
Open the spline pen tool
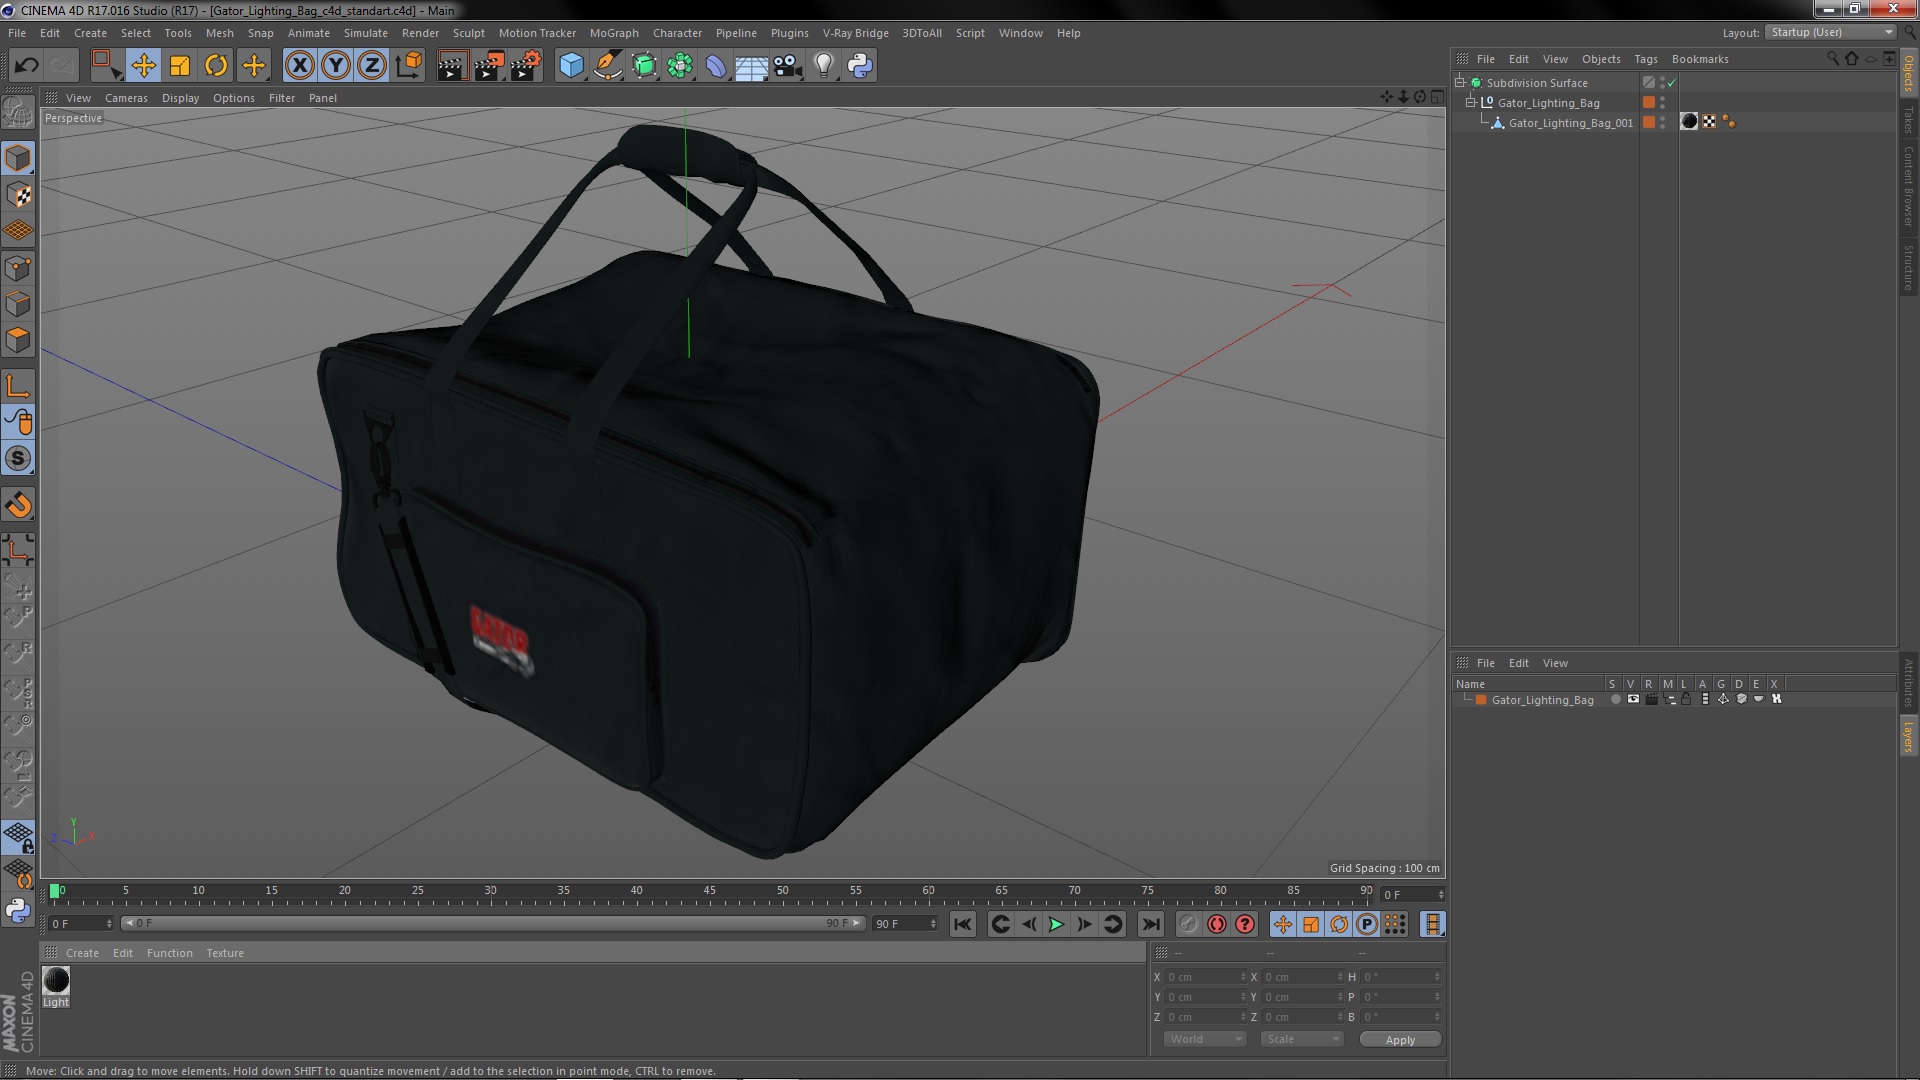(x=607, y=66)
